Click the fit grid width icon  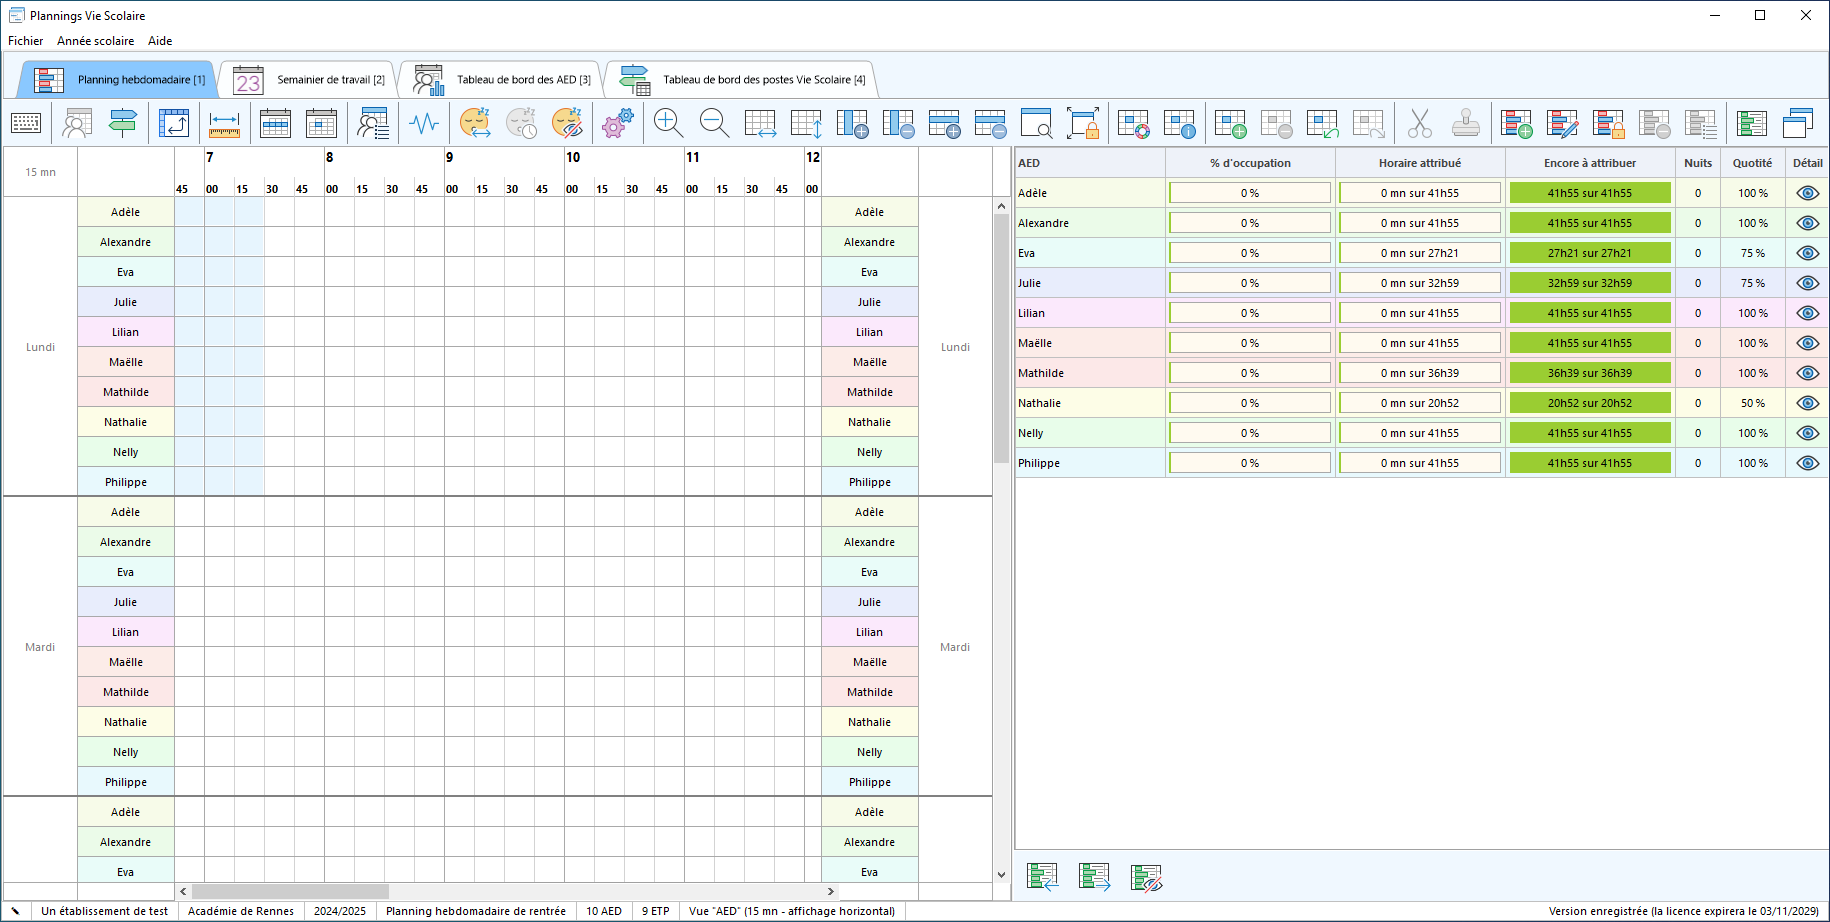point(760,123)
